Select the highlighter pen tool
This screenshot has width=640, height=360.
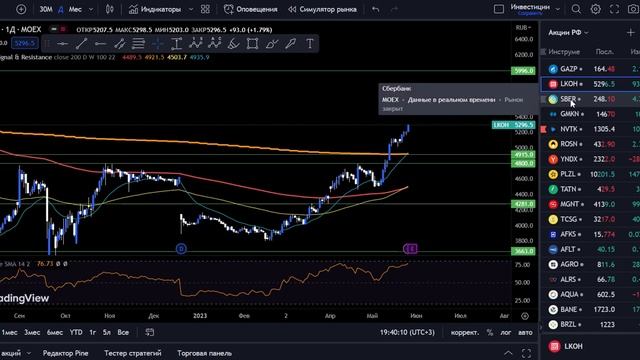(x=291, y=43)
